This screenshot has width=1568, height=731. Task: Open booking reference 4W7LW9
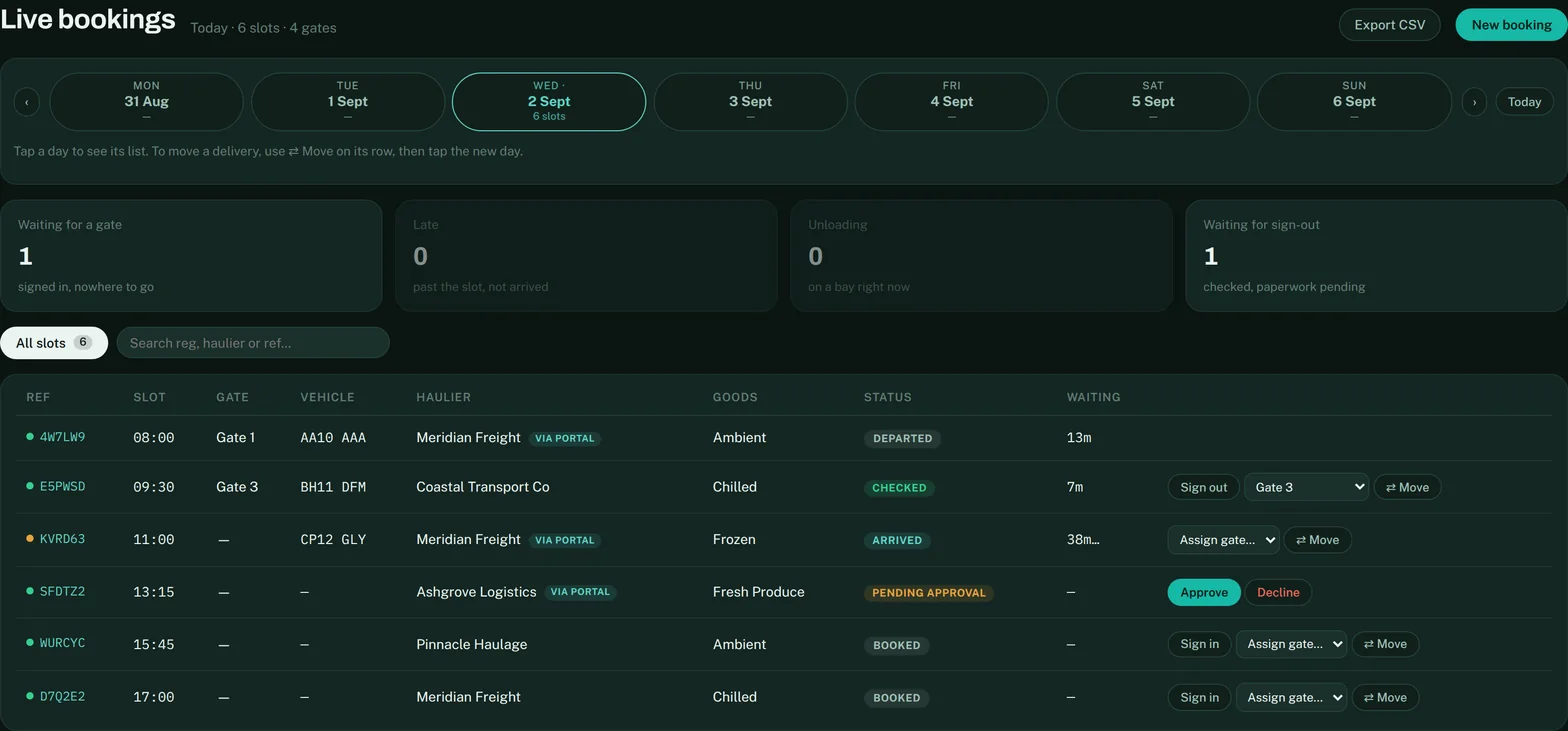pyautogui.click(x=62, y=437)
